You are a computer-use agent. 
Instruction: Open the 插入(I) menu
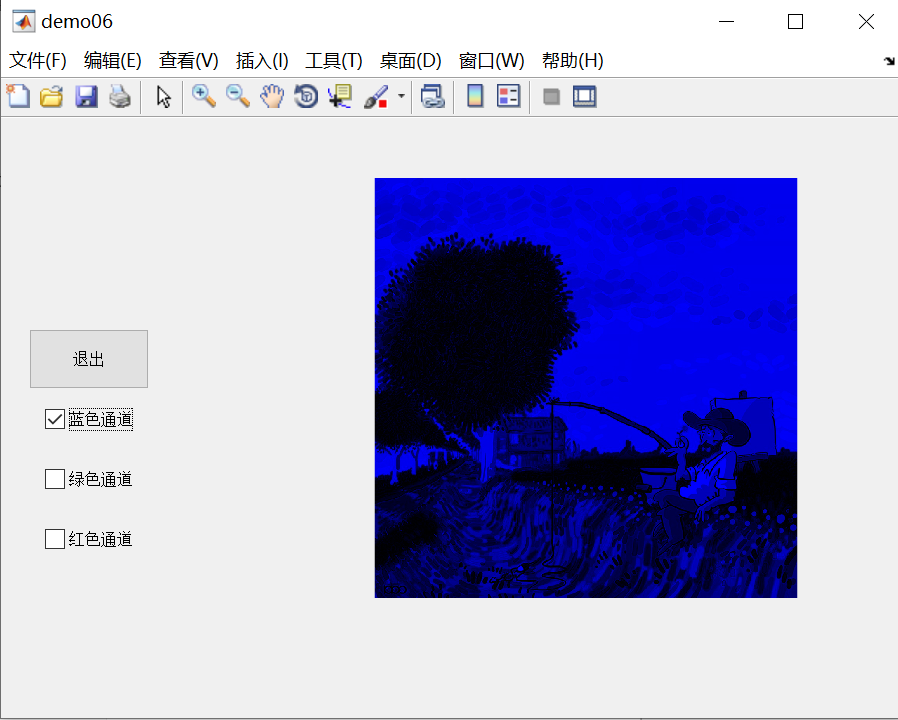[x=262, y=60]
